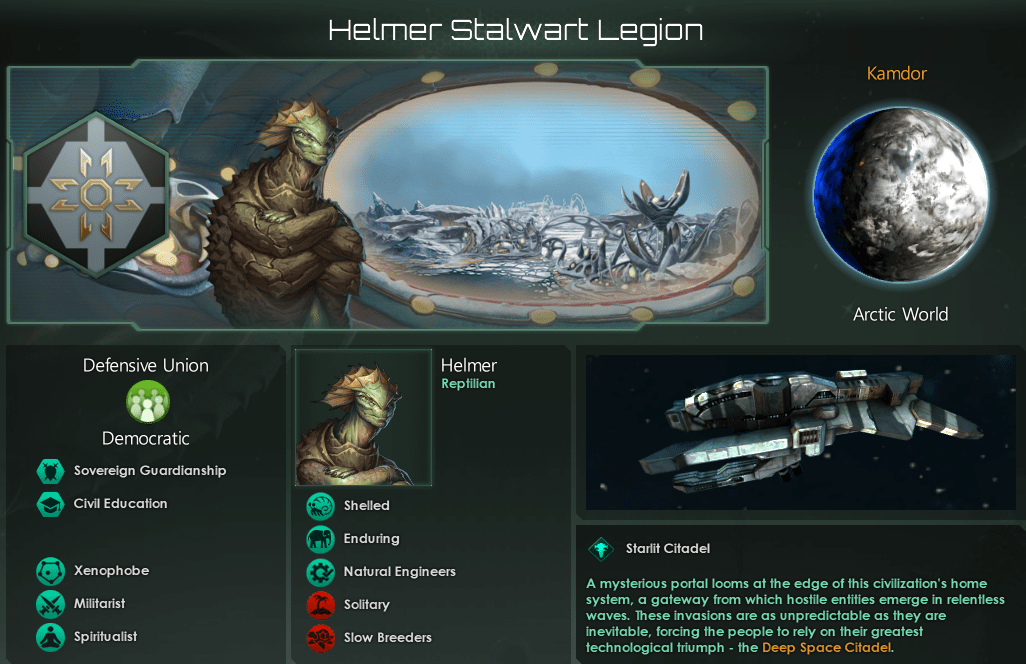Click the Kamdor planet name

[x=896, y=73]
